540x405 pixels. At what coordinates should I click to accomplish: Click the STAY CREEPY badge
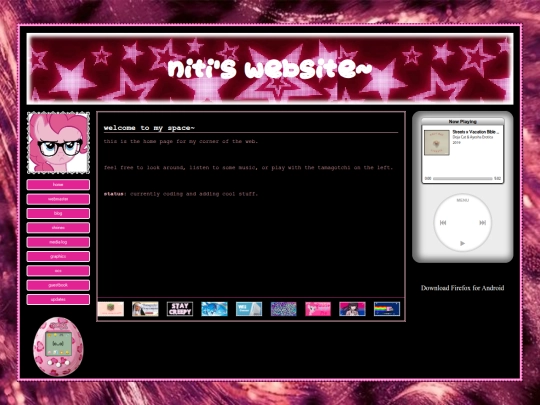(x=180, y=309)
